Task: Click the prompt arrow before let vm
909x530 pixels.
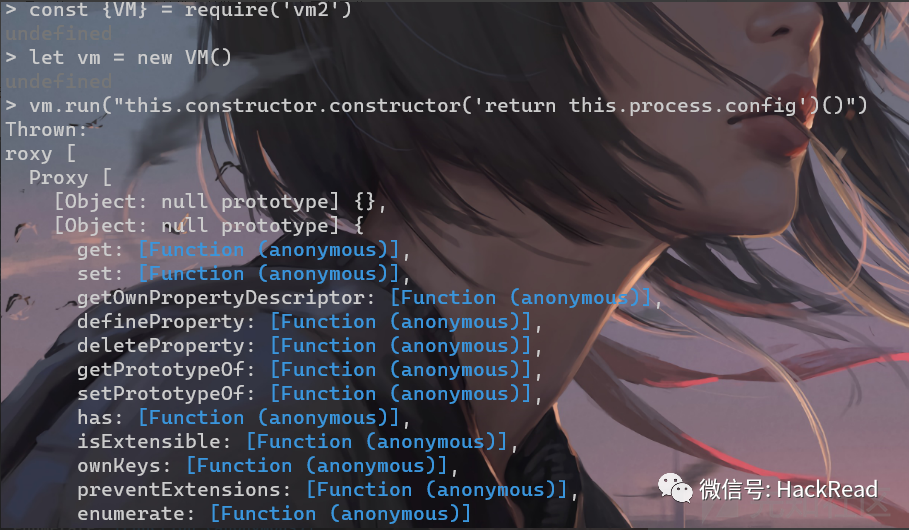Action: (10, 57)
